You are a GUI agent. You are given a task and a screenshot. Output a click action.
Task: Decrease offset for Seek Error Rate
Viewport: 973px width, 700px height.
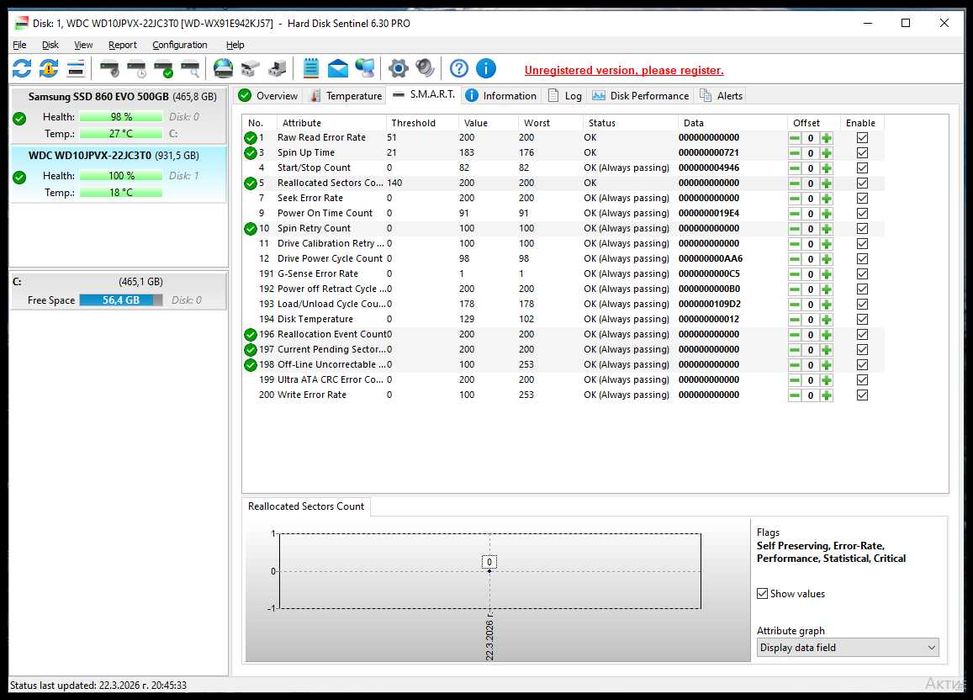point(795,198)
